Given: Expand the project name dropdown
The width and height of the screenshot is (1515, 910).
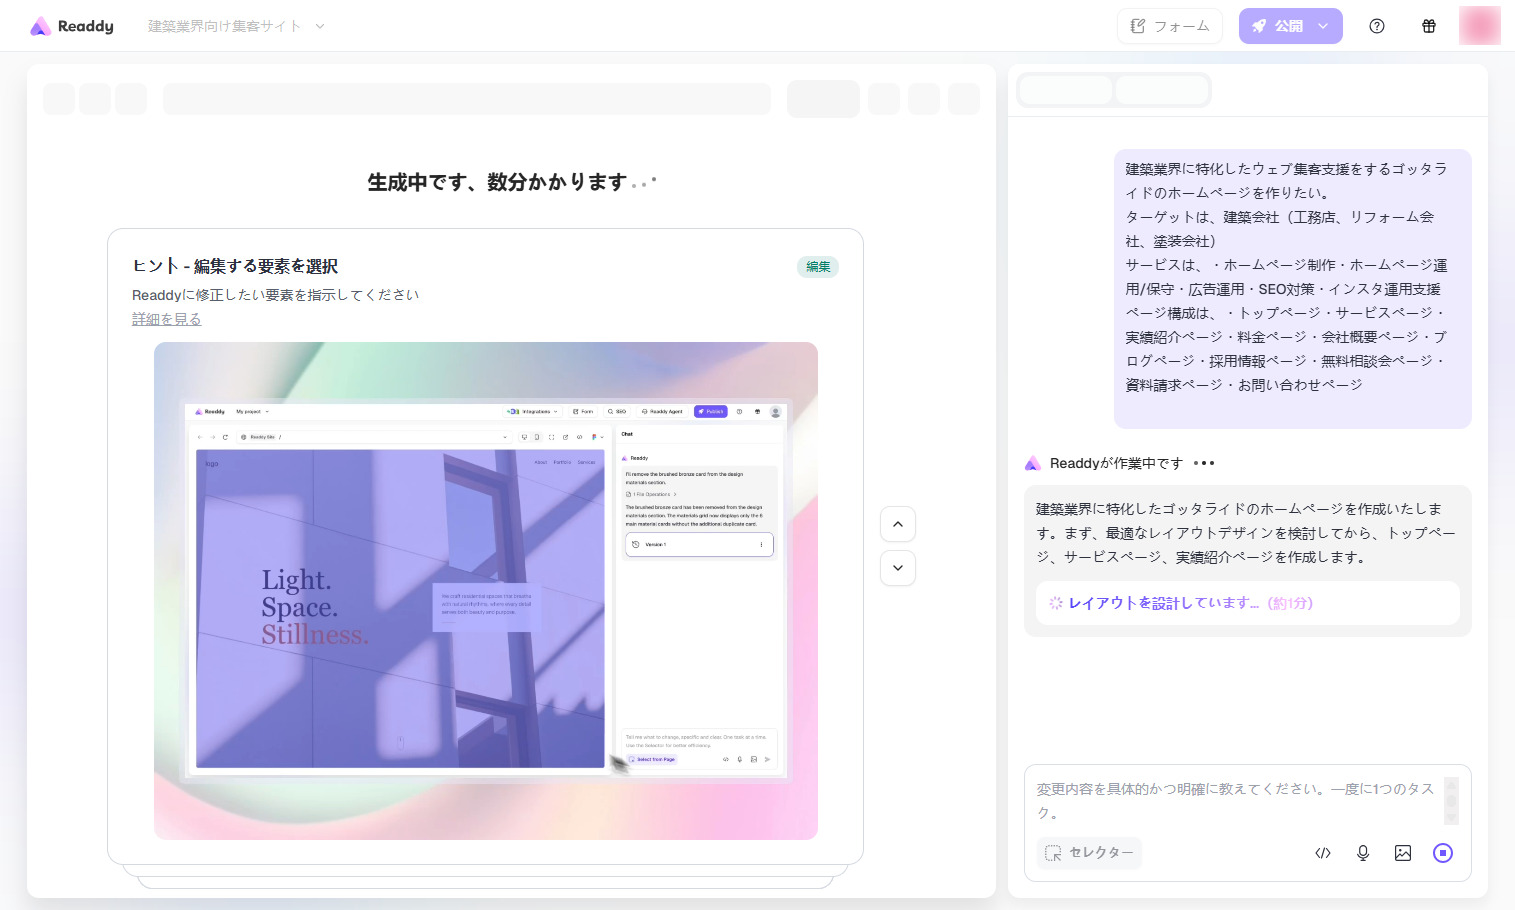Looking at the screenshot, I should pyautogui.click(x=320, y=27).
